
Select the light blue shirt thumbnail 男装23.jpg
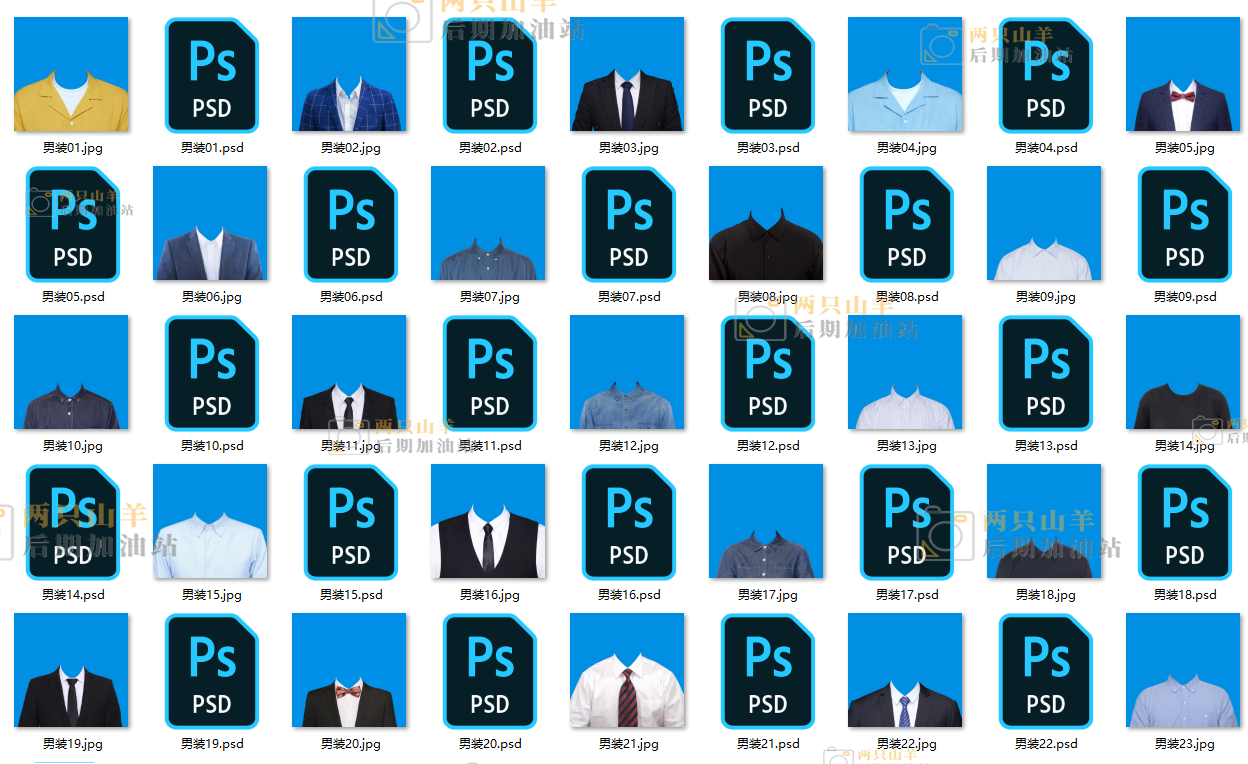[1183, 671]
